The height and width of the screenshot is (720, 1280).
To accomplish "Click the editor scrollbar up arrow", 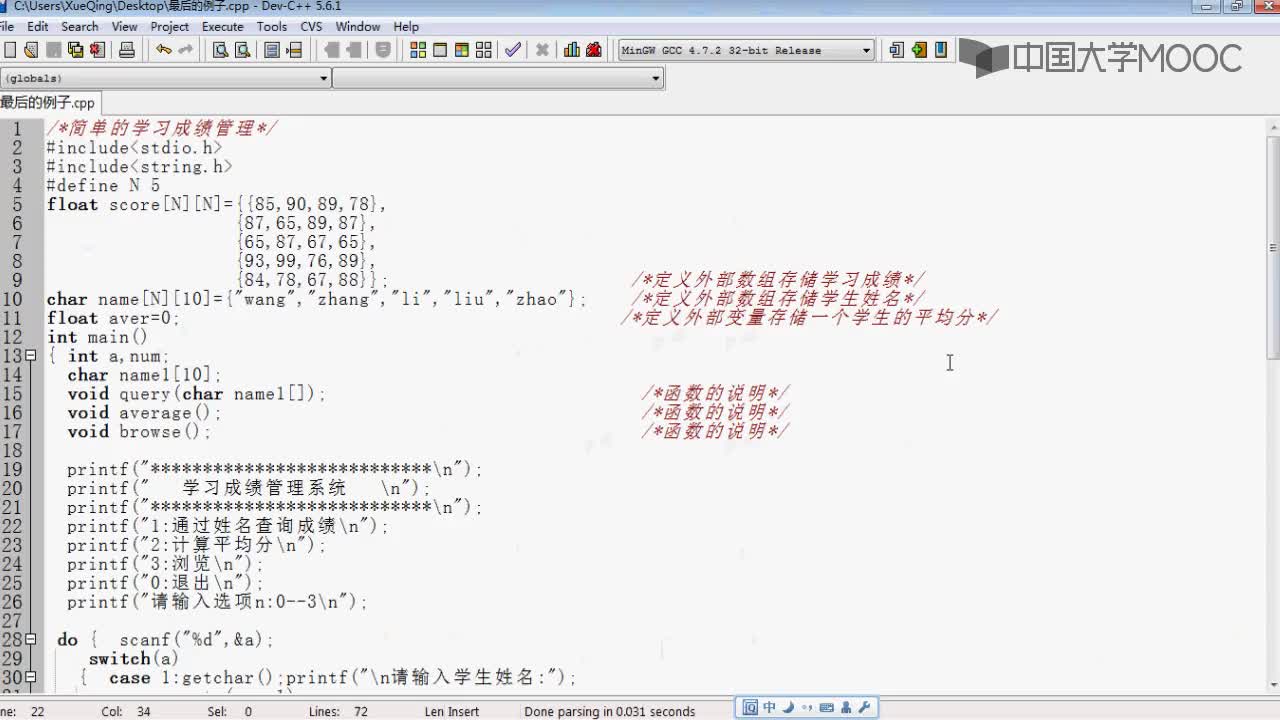I will [1273, 126].
